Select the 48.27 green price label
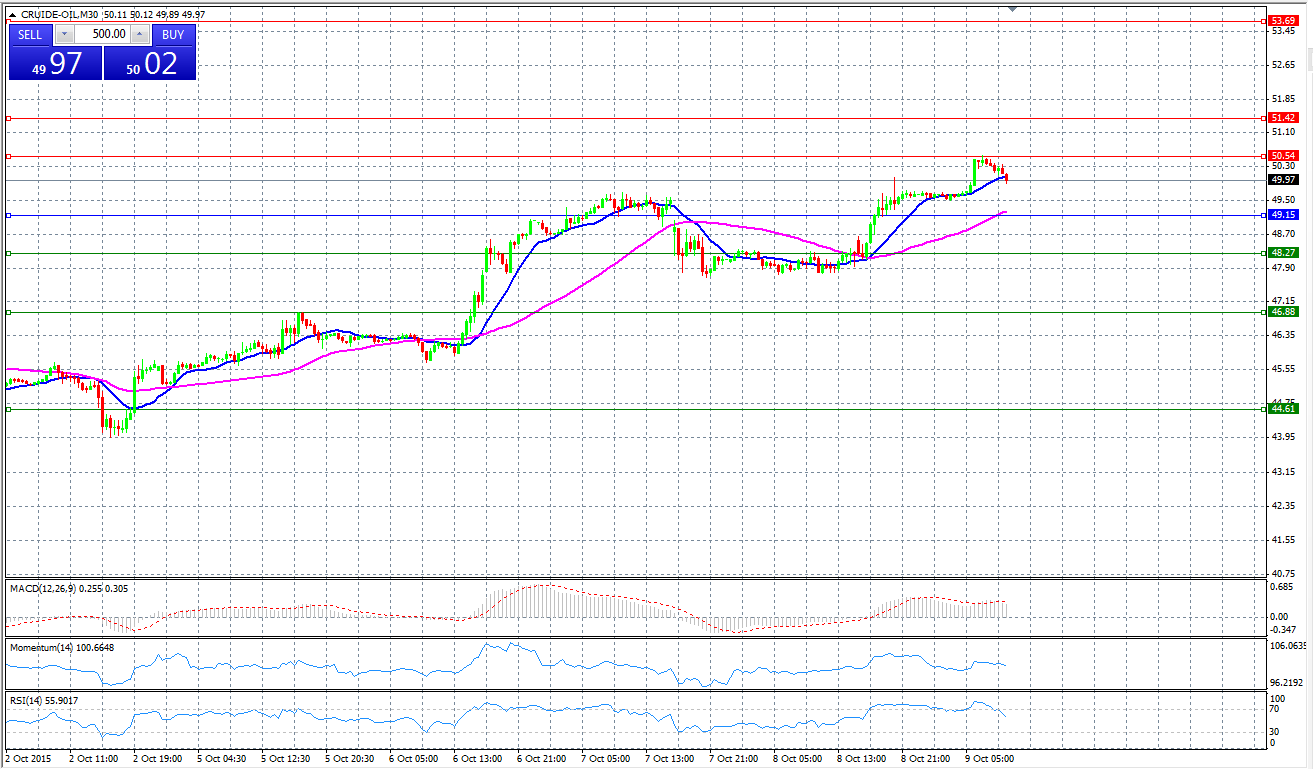The image size is (1313, 769). (1282, 253)
